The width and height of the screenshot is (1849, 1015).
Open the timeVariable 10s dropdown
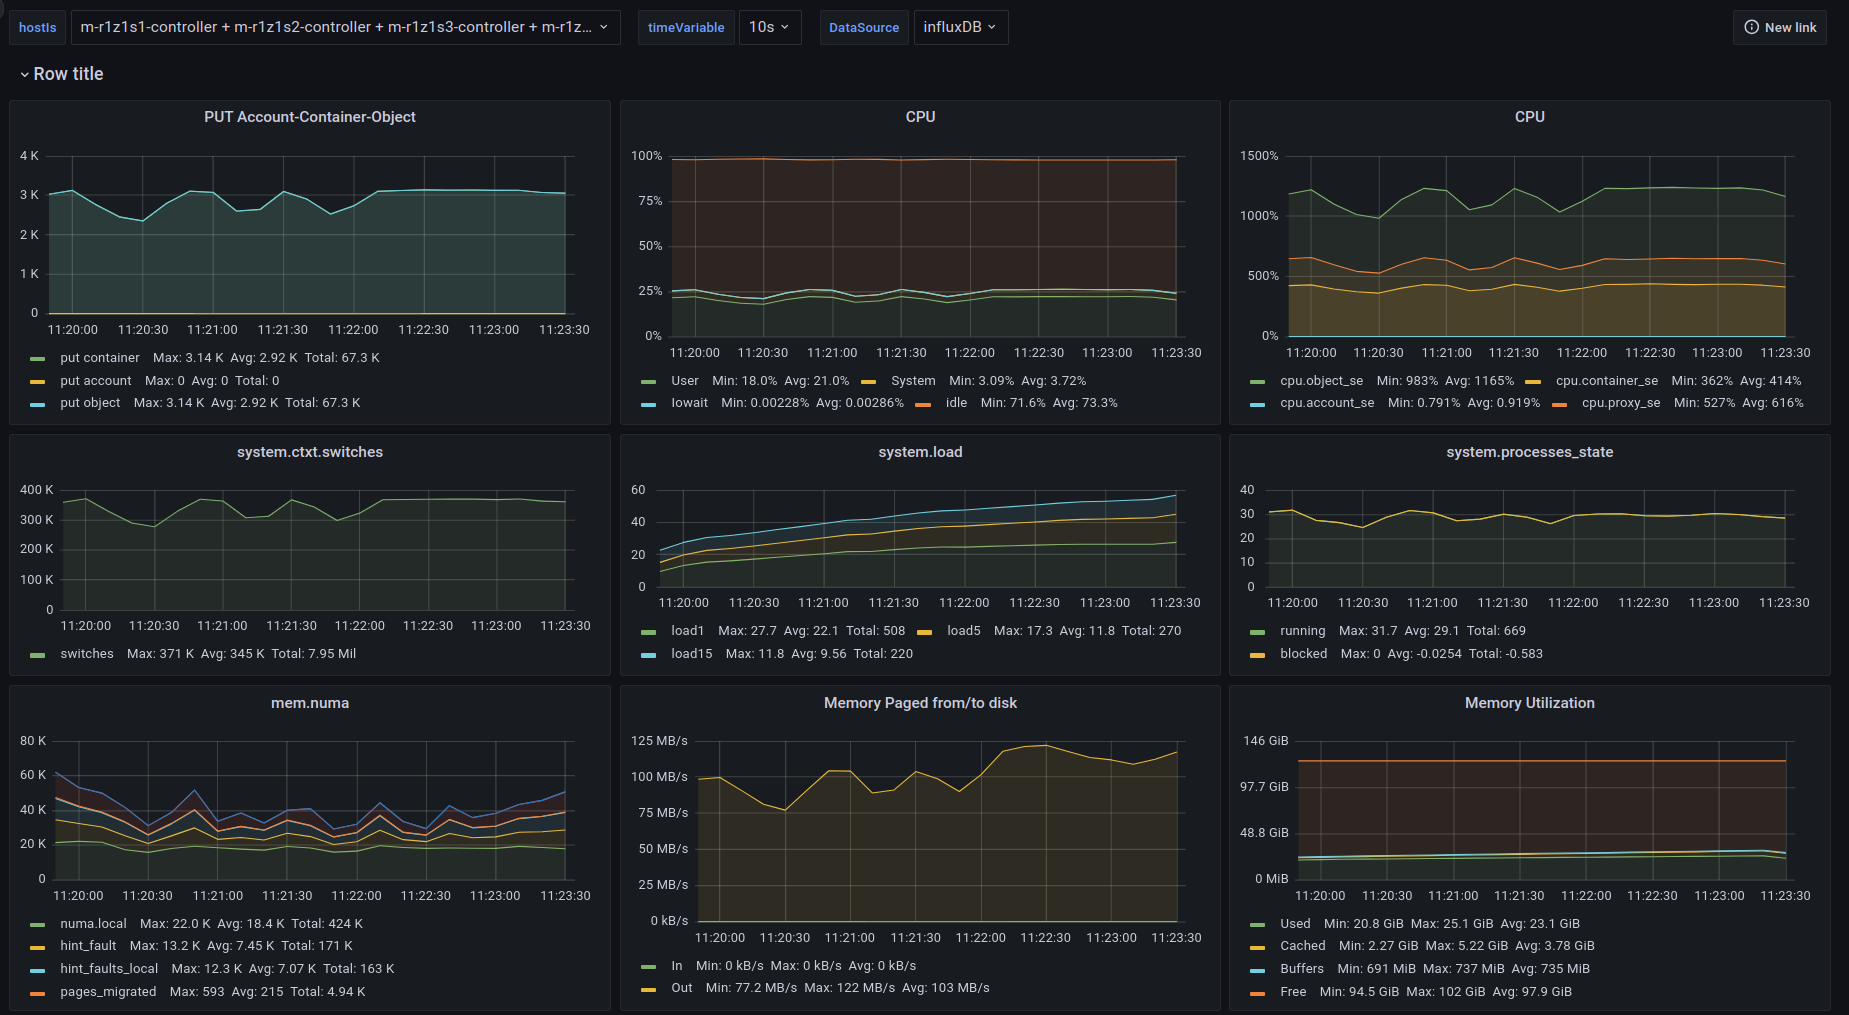click(769, 28)
